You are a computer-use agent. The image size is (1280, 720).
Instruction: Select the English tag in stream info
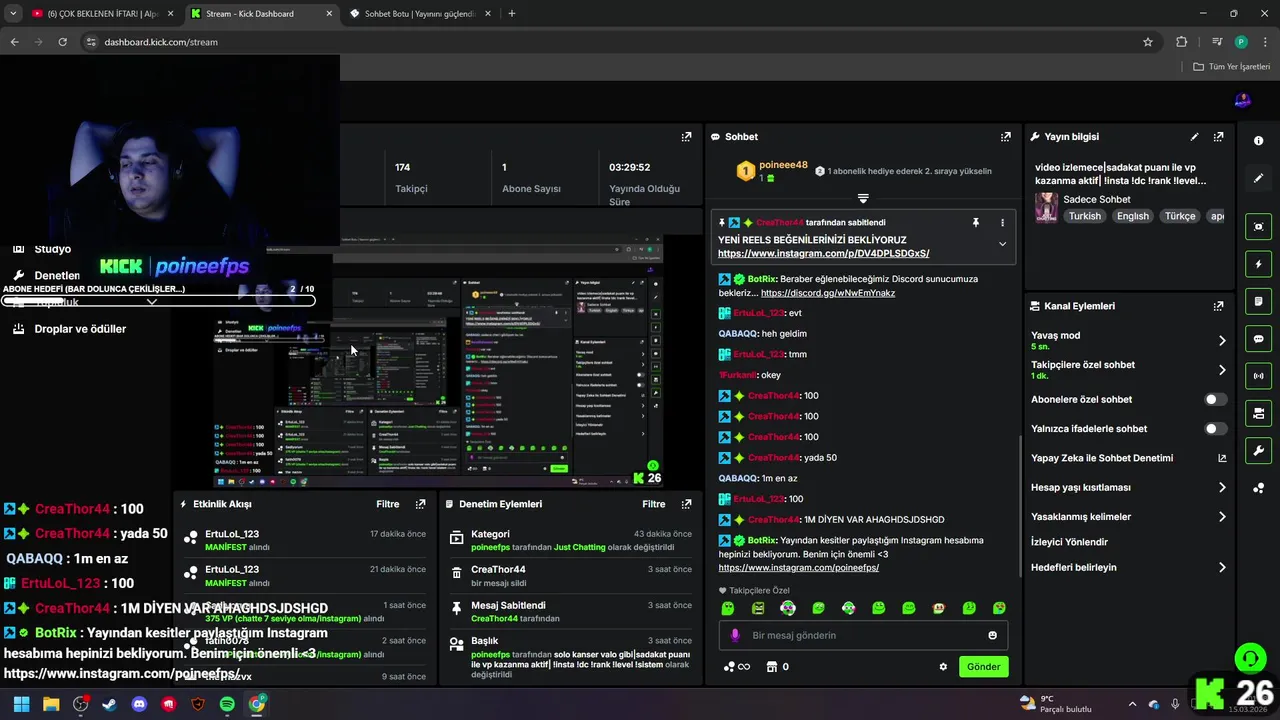(x=1133, y=216)
